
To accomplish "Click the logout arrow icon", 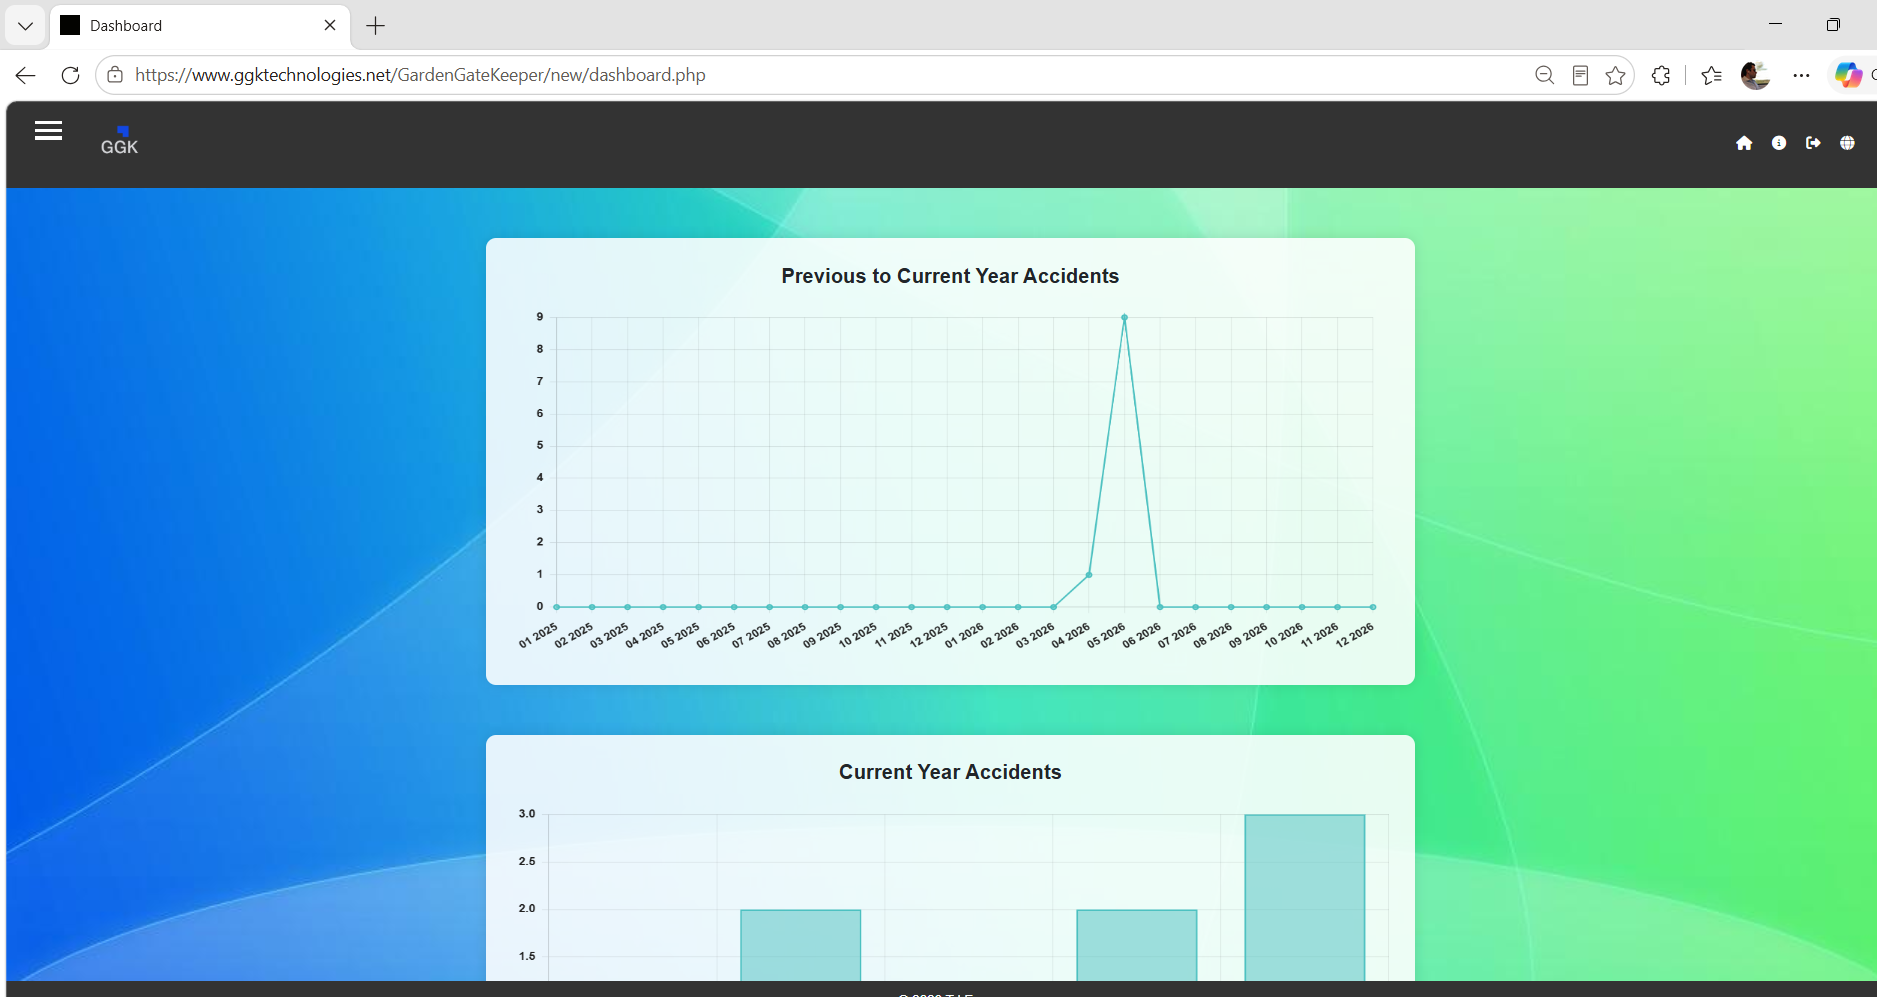I will pos(1813,143).
